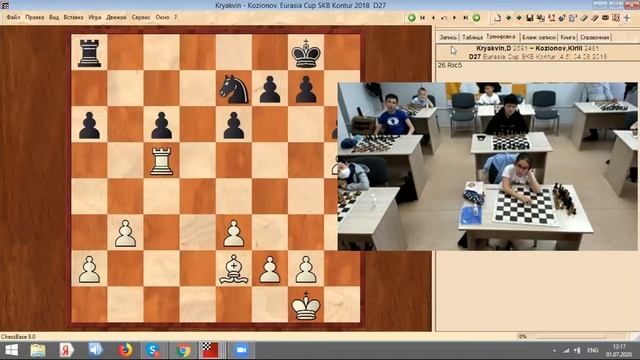This screenshot has height=360, width=640.
Task: Click the right green circle next-game button
Action: pos(476,18)
